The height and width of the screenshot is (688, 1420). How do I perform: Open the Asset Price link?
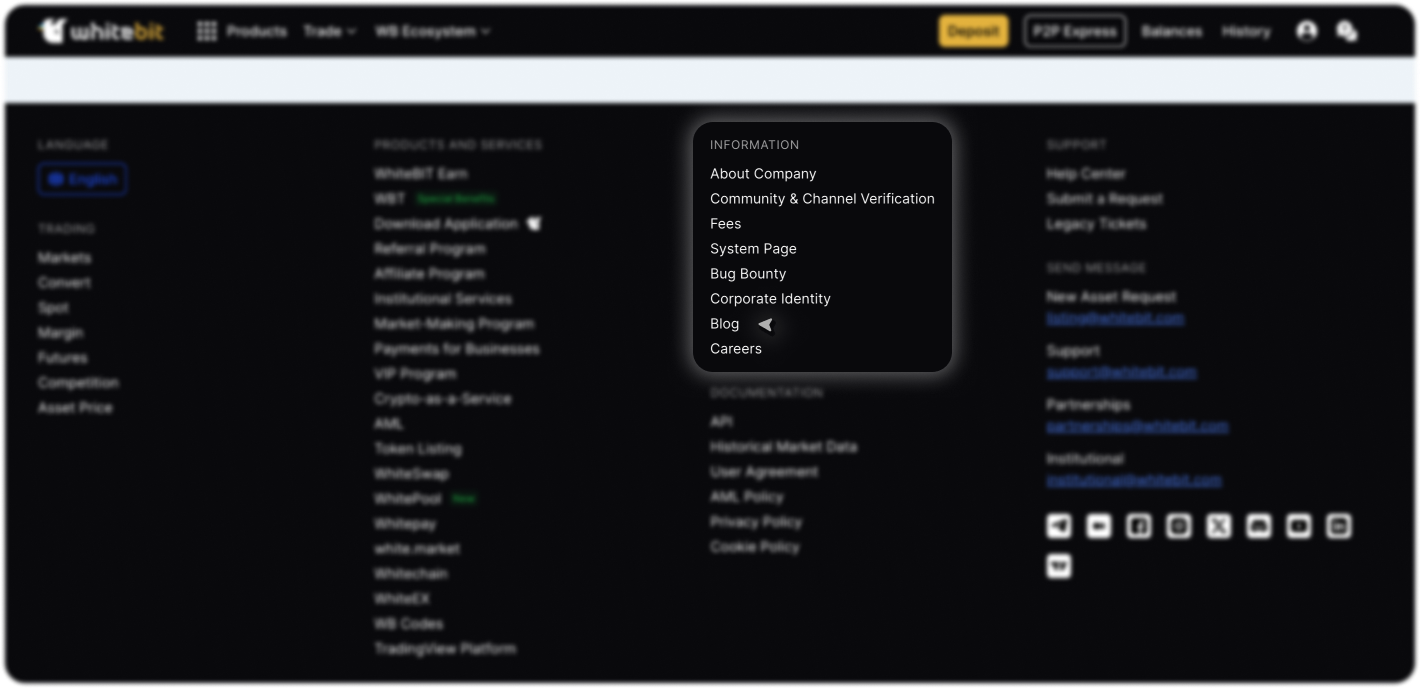pos(75,408)
